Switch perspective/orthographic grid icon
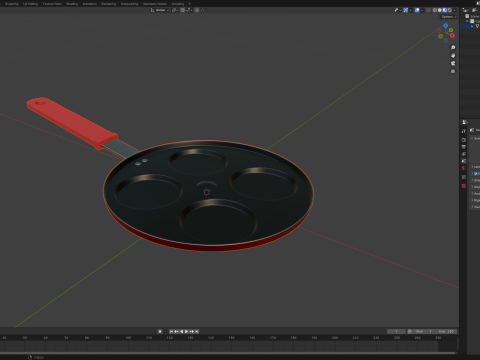The image size is (480, 360). tap(453, 71)
